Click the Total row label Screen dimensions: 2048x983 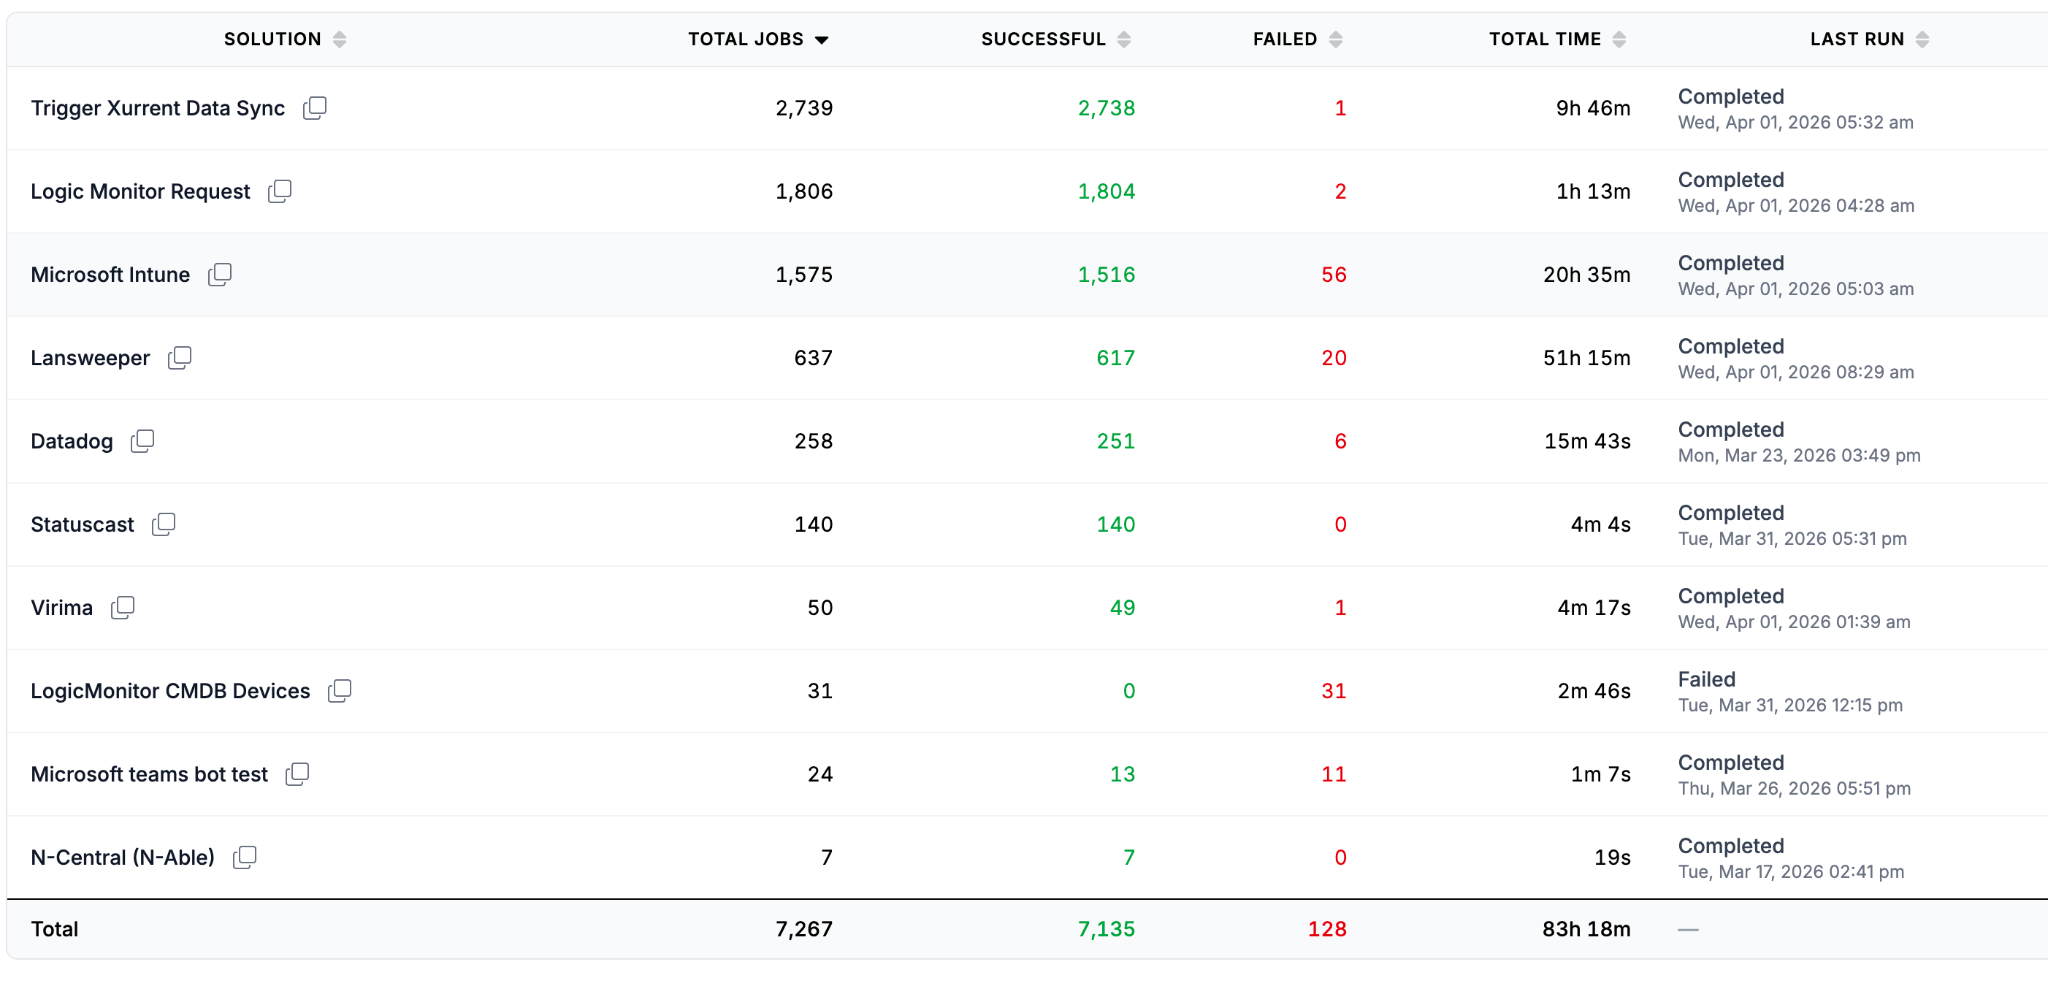[x=54, y=929]
